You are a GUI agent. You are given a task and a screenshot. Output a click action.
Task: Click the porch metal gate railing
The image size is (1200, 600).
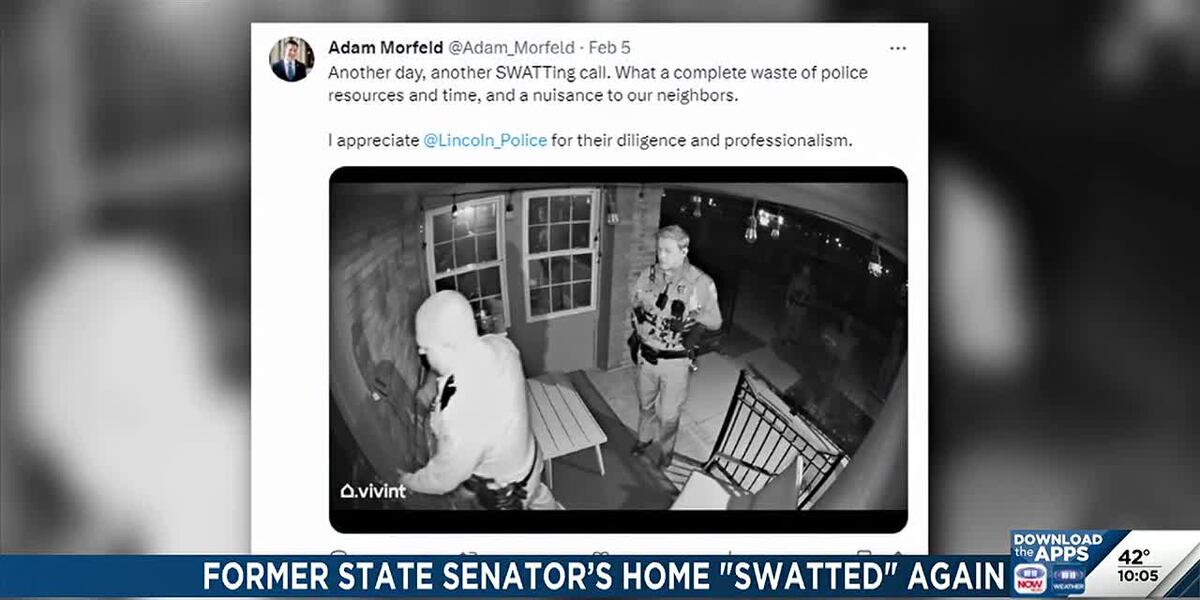pos(768,432)
